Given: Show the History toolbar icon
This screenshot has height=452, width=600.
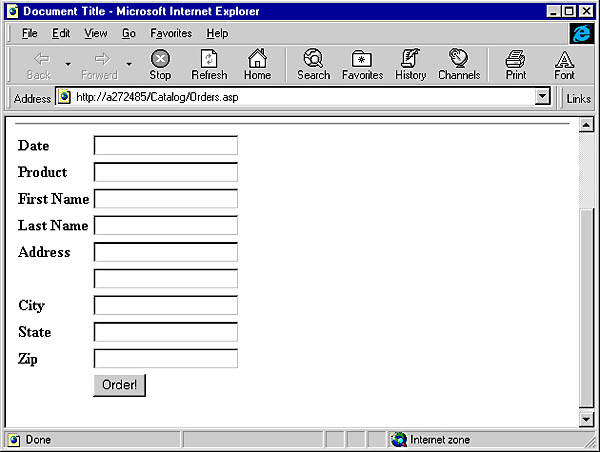Looking at the screenshot, I should 410,64.
